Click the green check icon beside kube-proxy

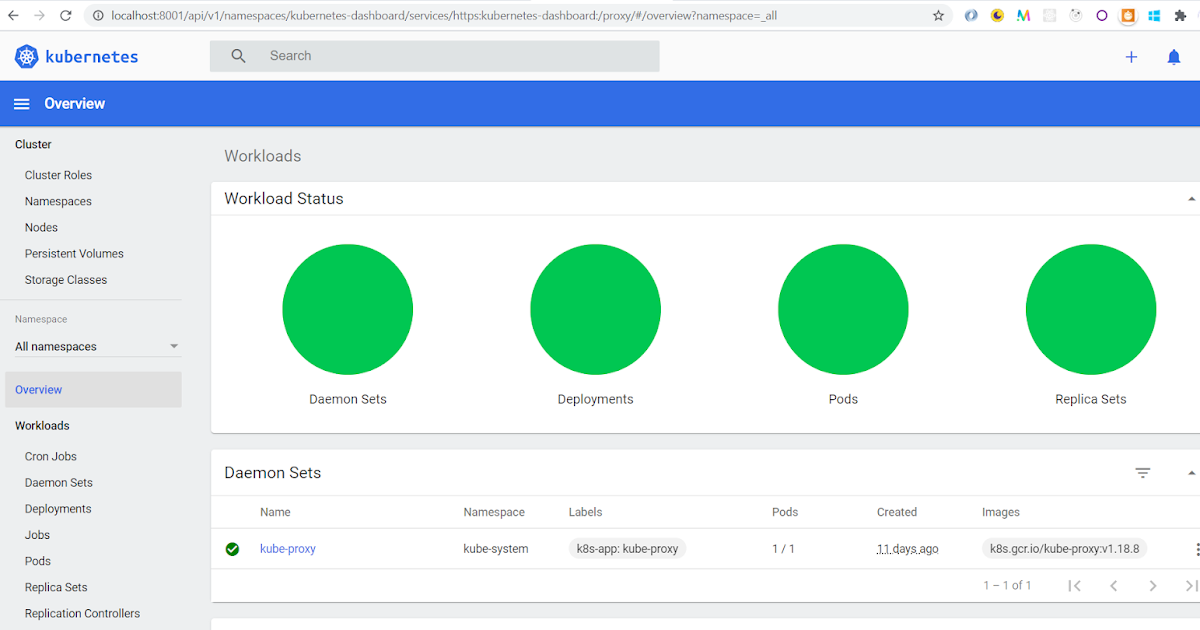(232, 549)
